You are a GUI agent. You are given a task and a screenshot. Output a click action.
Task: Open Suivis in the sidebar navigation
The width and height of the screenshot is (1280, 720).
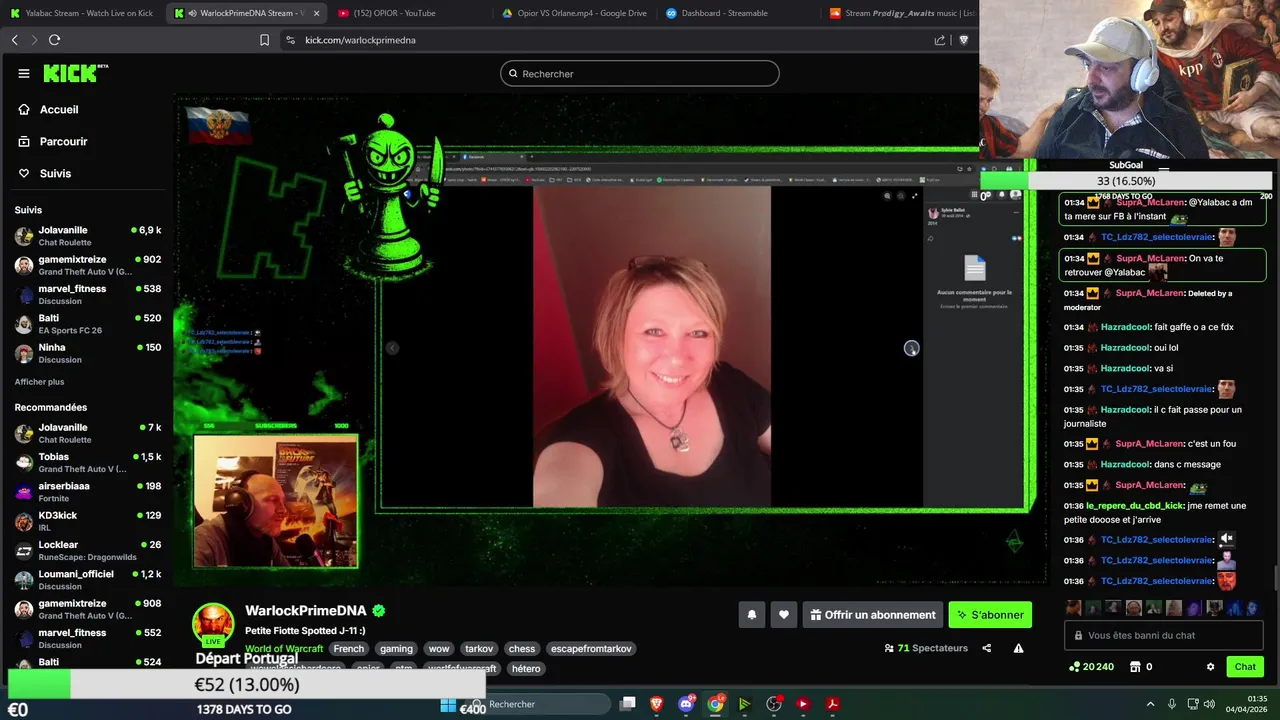pyautogui.click(x=45, y=174)
